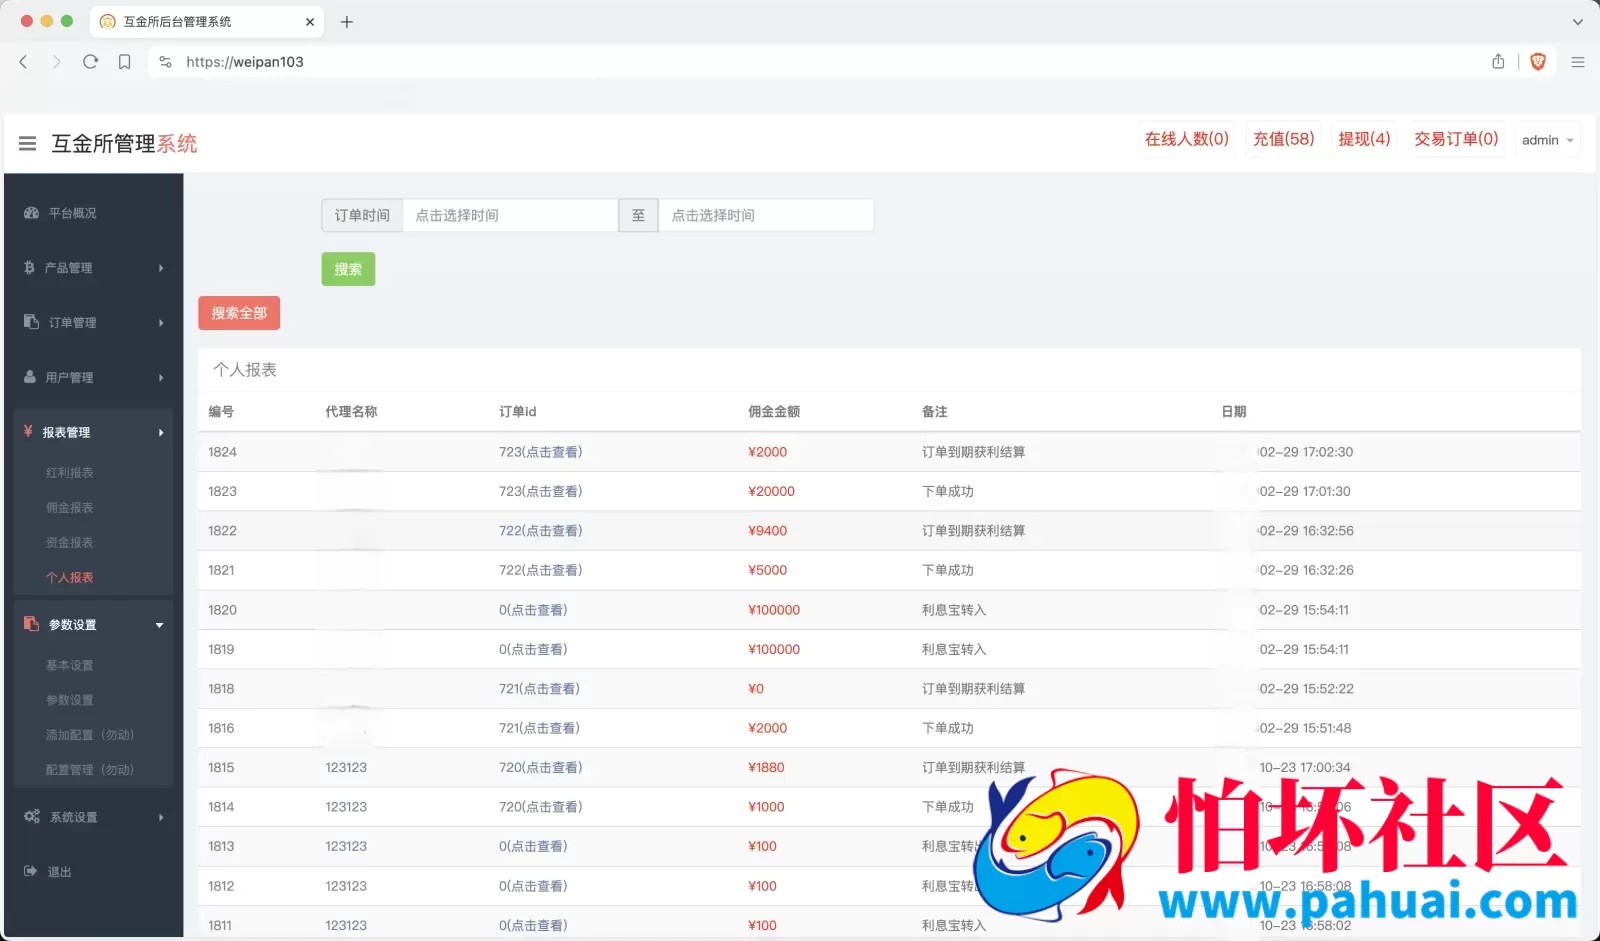Click the 订单时间 label
1600x941 pixels.
[x=362, y=215]
